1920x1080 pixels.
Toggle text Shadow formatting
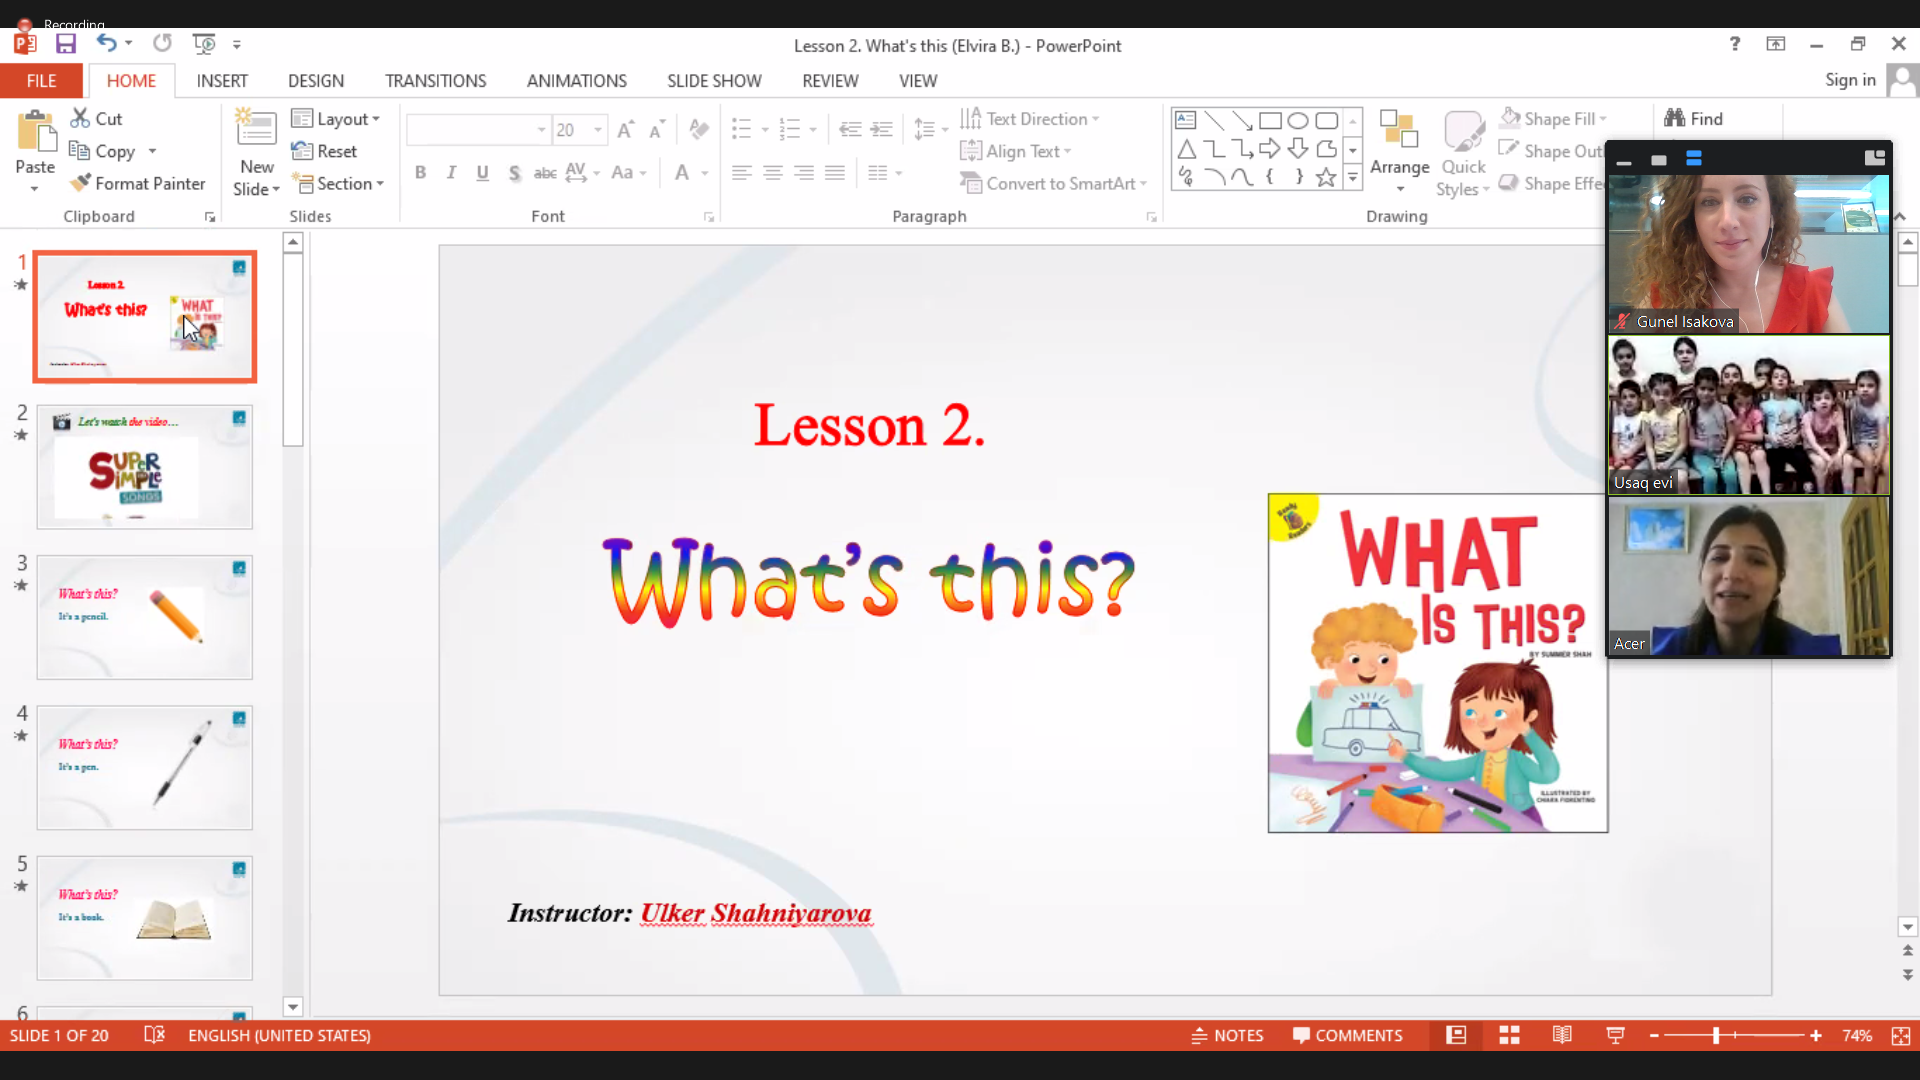pyautogui.click(x=514, y=173)
